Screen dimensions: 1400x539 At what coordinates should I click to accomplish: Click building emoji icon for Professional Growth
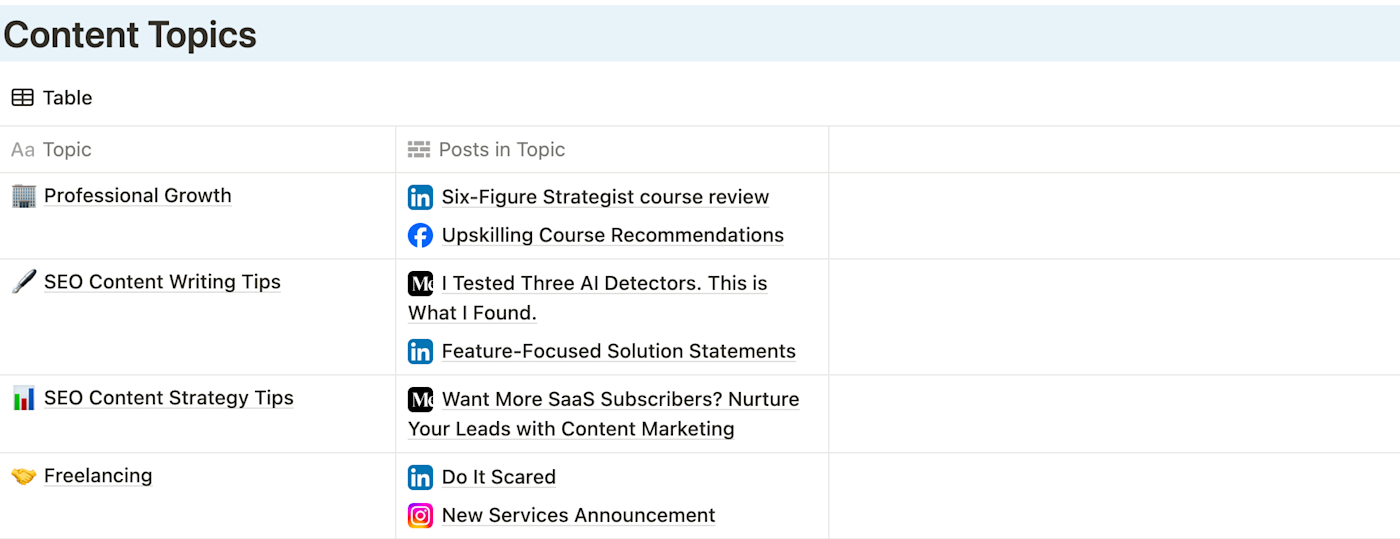coord(23,196)
